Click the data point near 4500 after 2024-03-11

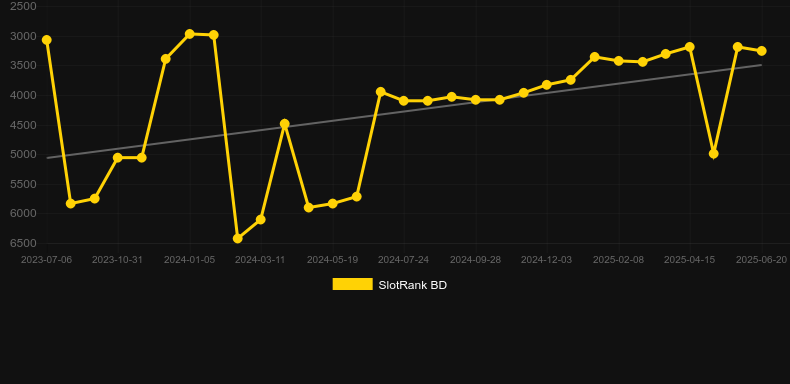(x=285, y=123)
